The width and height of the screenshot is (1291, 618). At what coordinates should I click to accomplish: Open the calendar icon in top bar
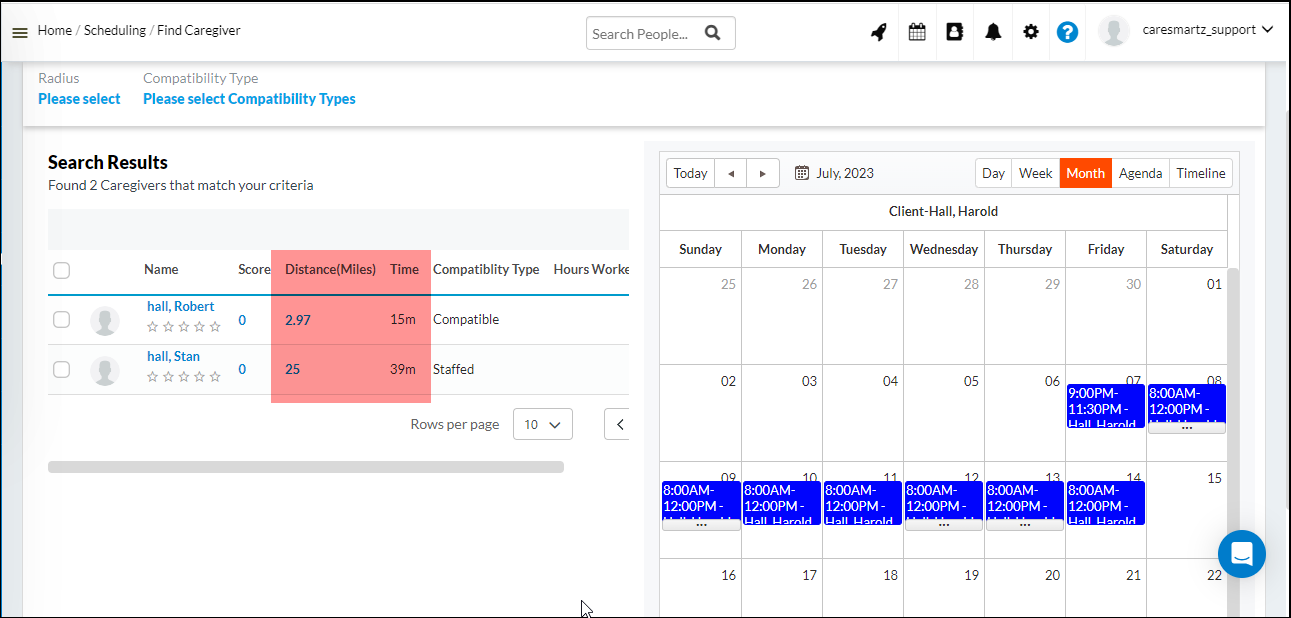tap(917, 32)
